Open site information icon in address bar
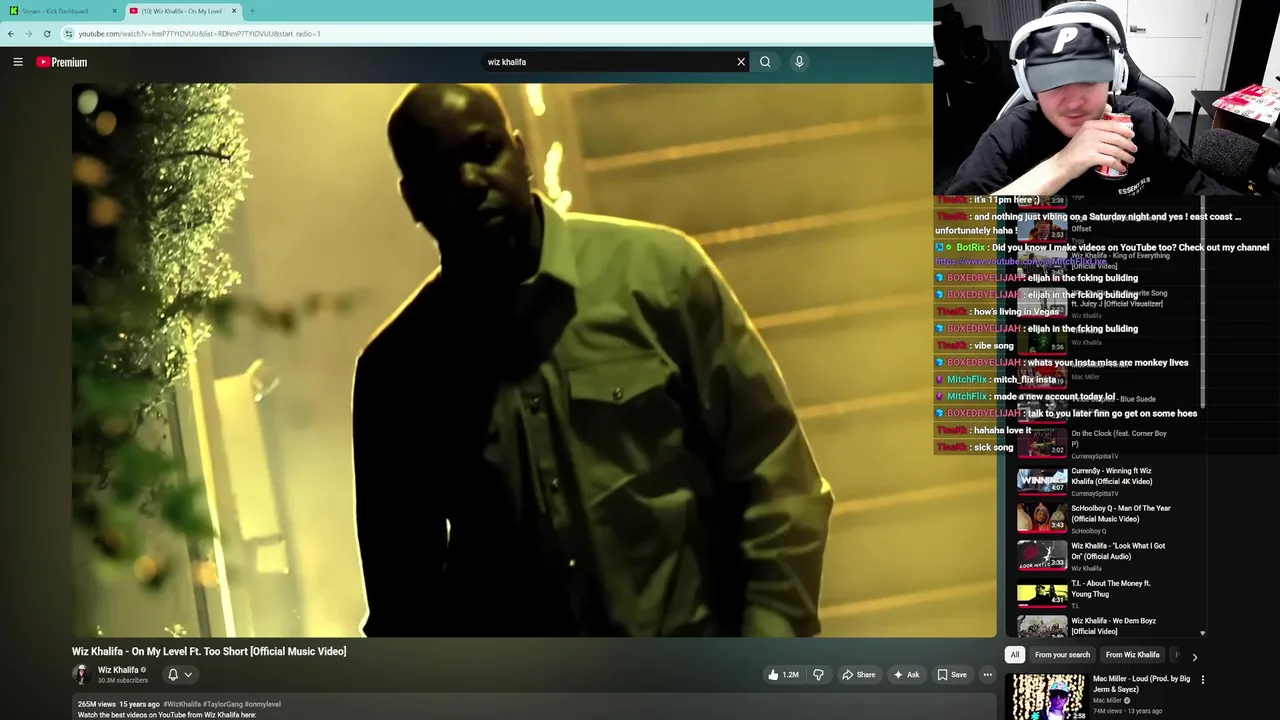 tap(69, 34)
